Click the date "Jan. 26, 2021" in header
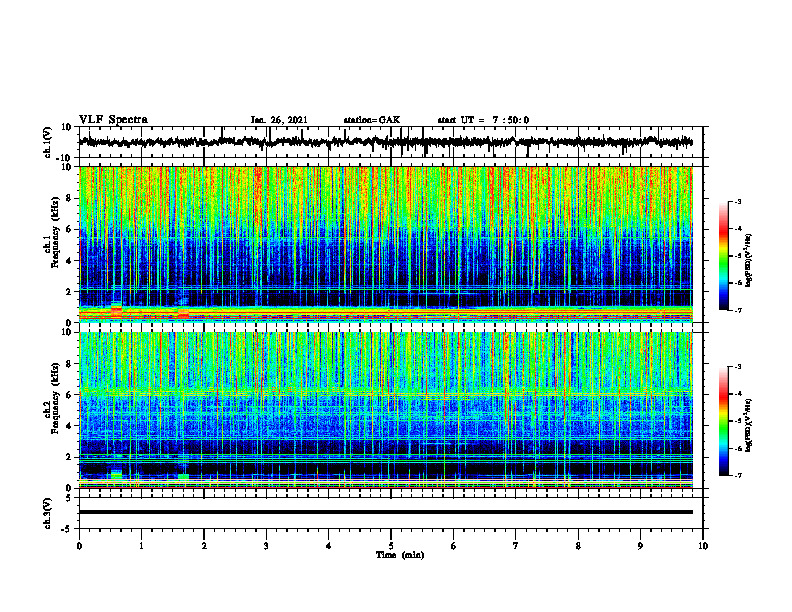Screen dimensions: 792x612 click(279, 120)
